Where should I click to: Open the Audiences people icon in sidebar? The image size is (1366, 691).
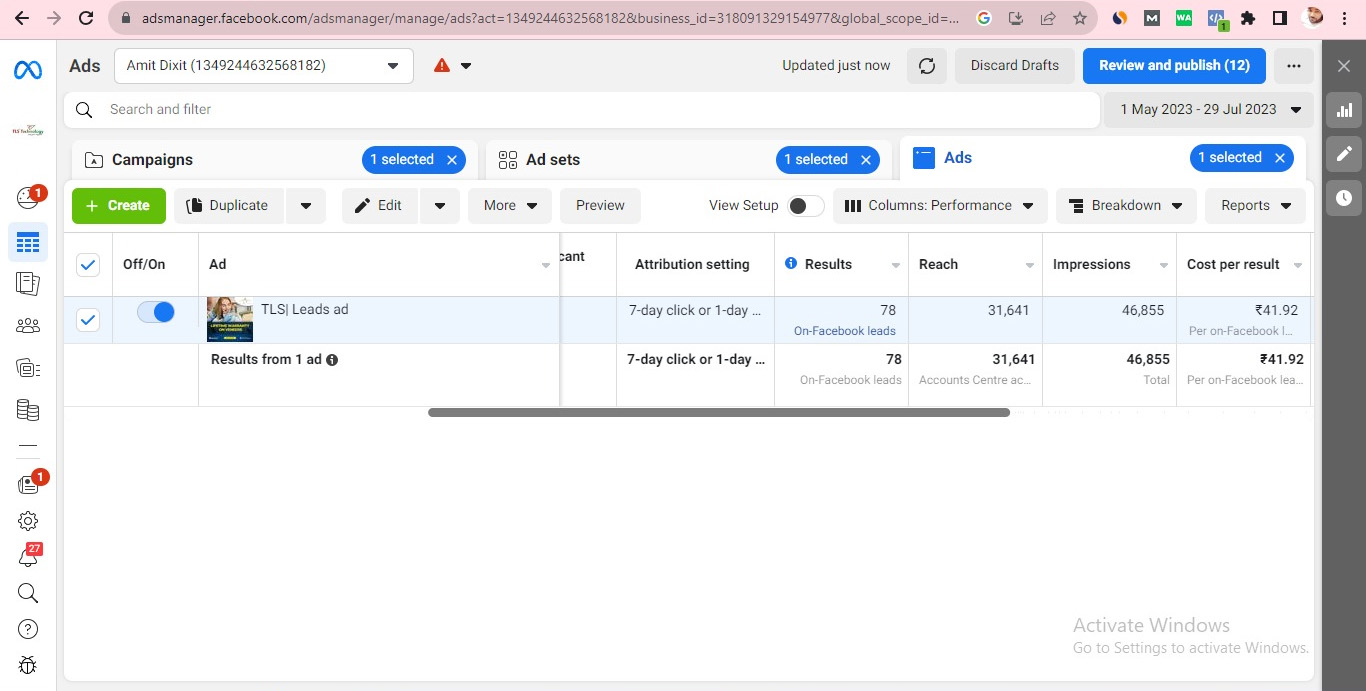28,325
